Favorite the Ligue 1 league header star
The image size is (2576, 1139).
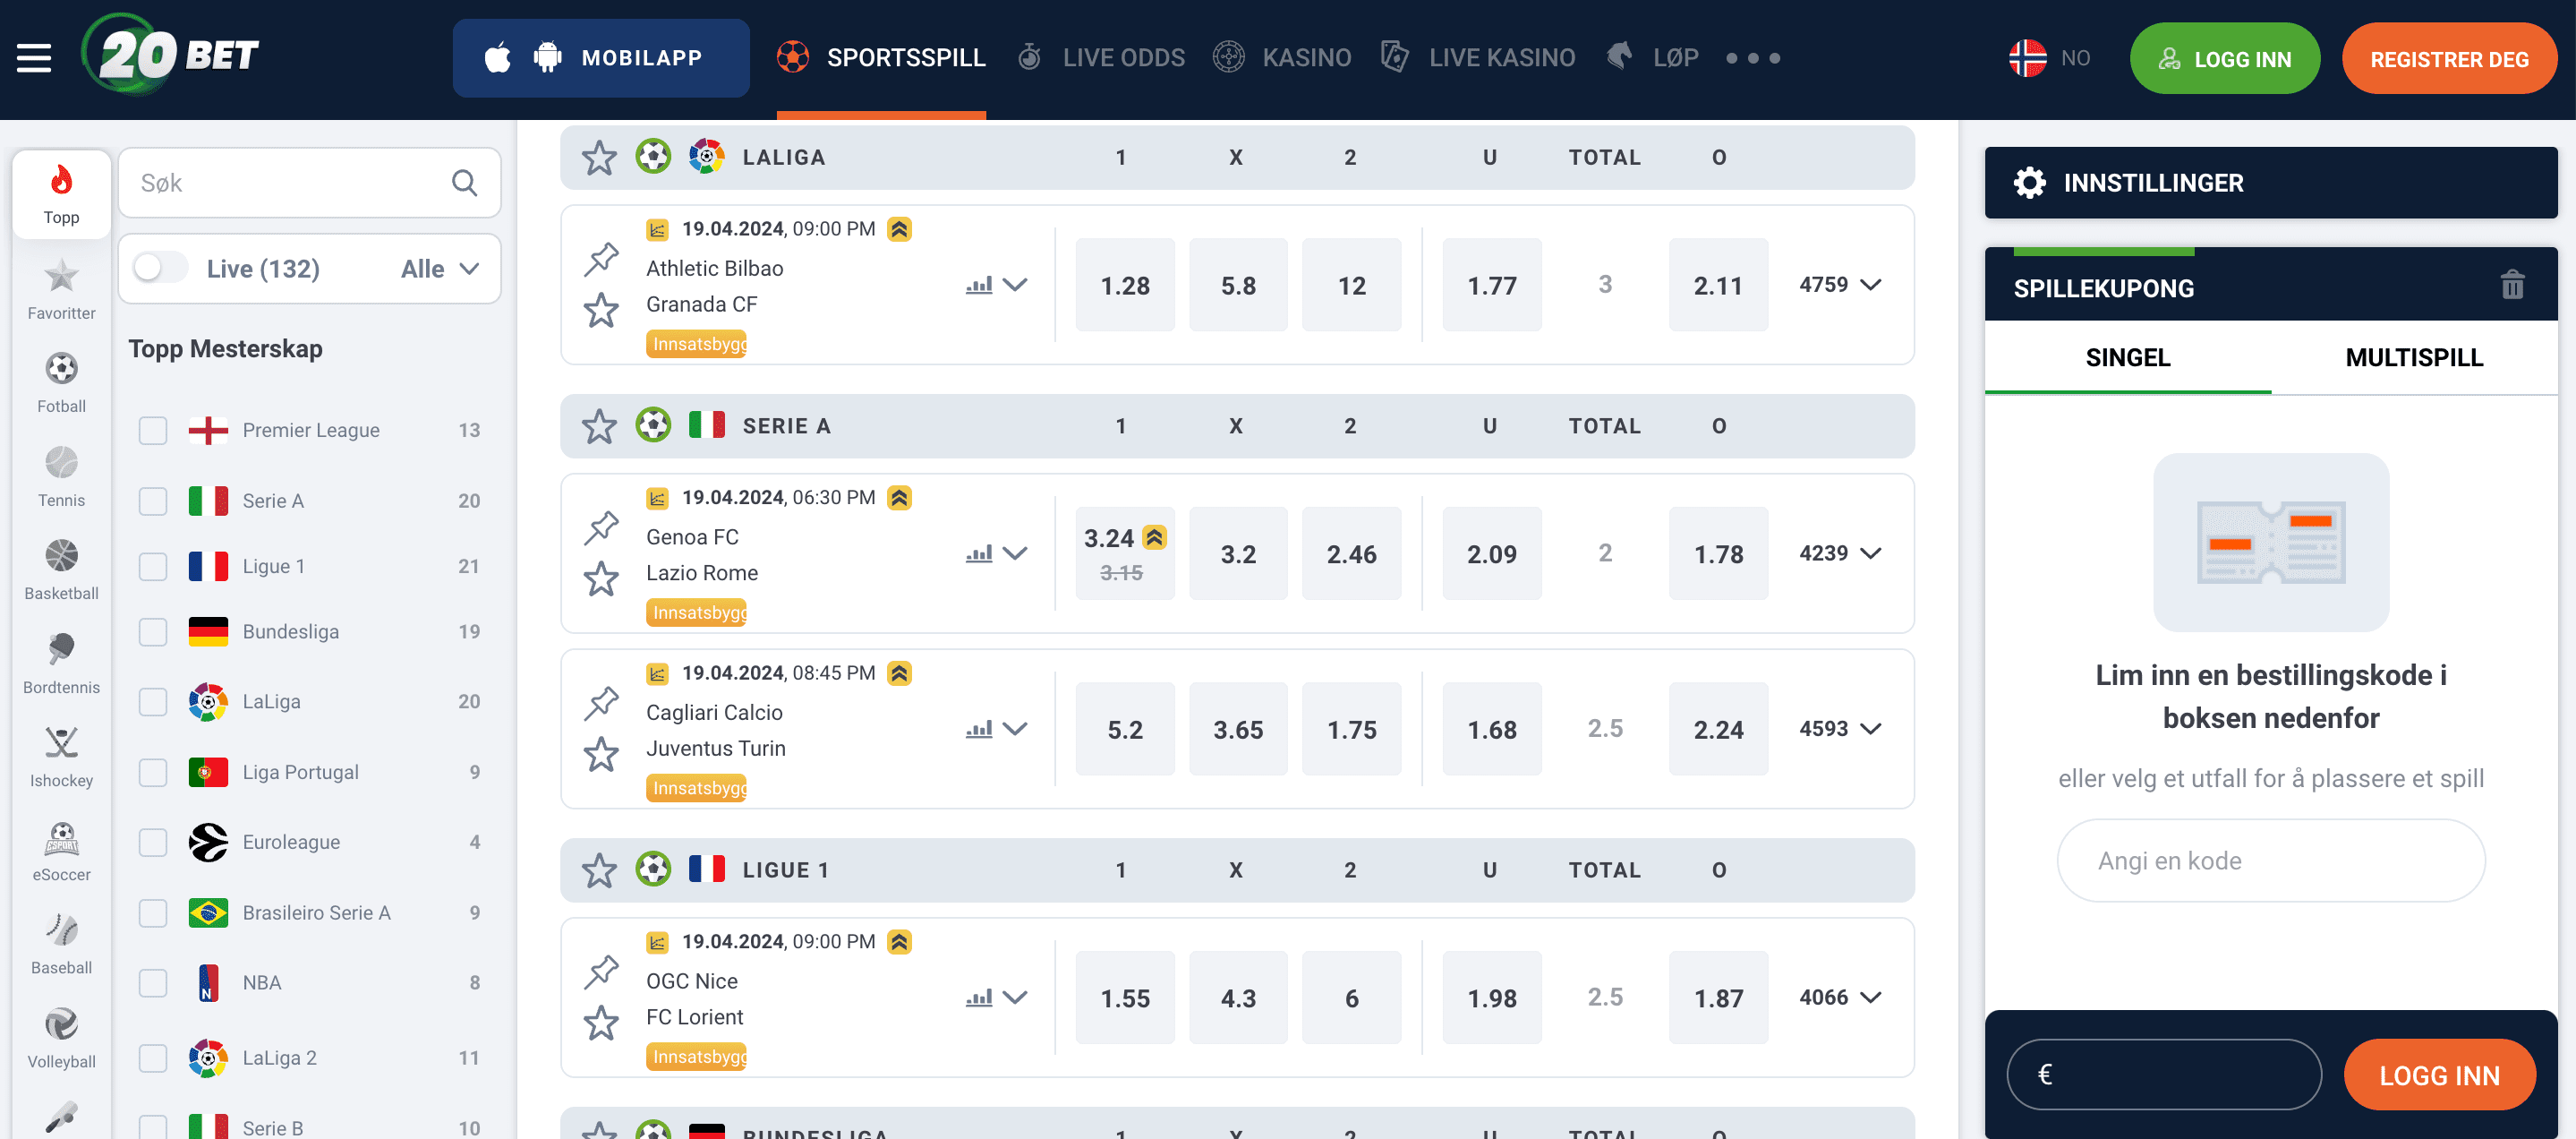pos(599,870)
